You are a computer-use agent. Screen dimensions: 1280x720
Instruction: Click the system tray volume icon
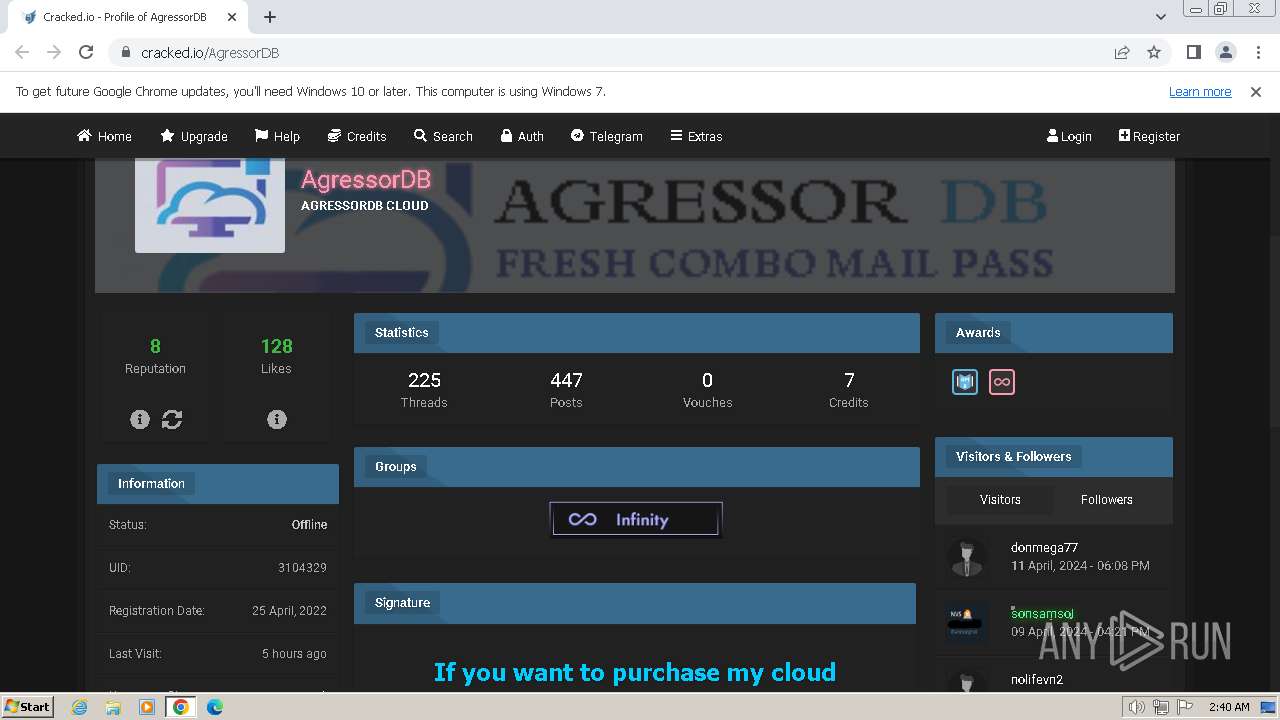coord(1136,707)
